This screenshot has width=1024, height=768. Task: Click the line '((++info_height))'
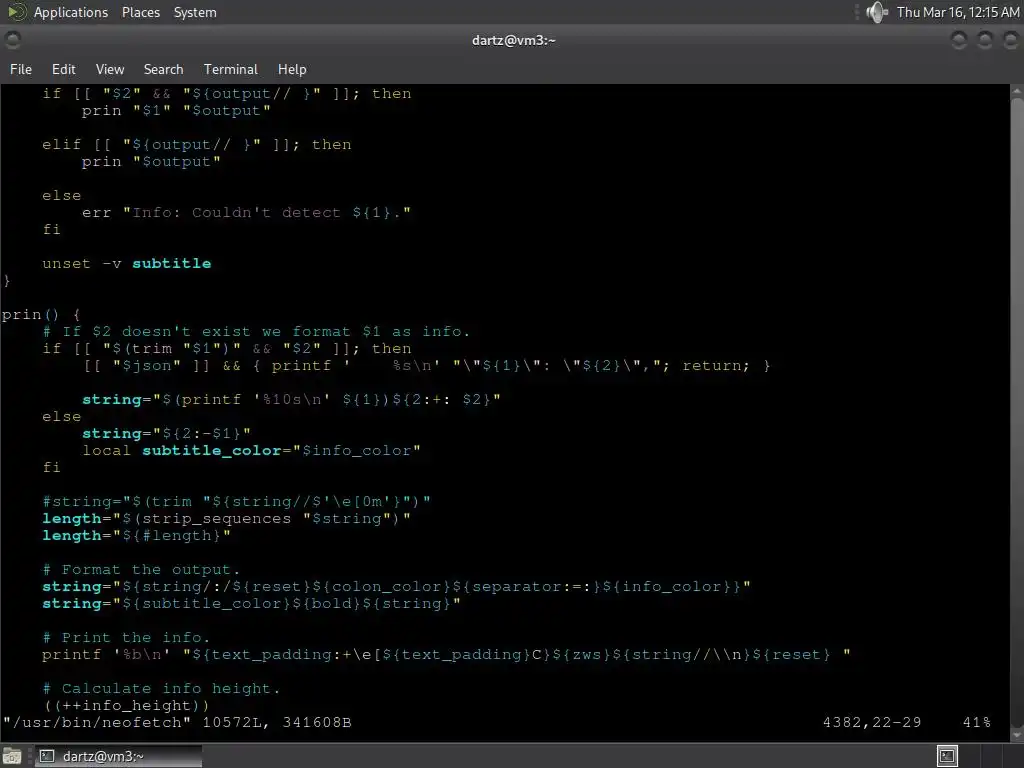point(126,705)
